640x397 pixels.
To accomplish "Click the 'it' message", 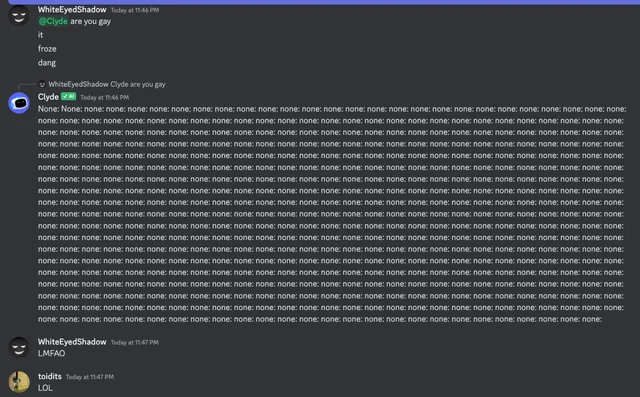I will tap(40, 35).
